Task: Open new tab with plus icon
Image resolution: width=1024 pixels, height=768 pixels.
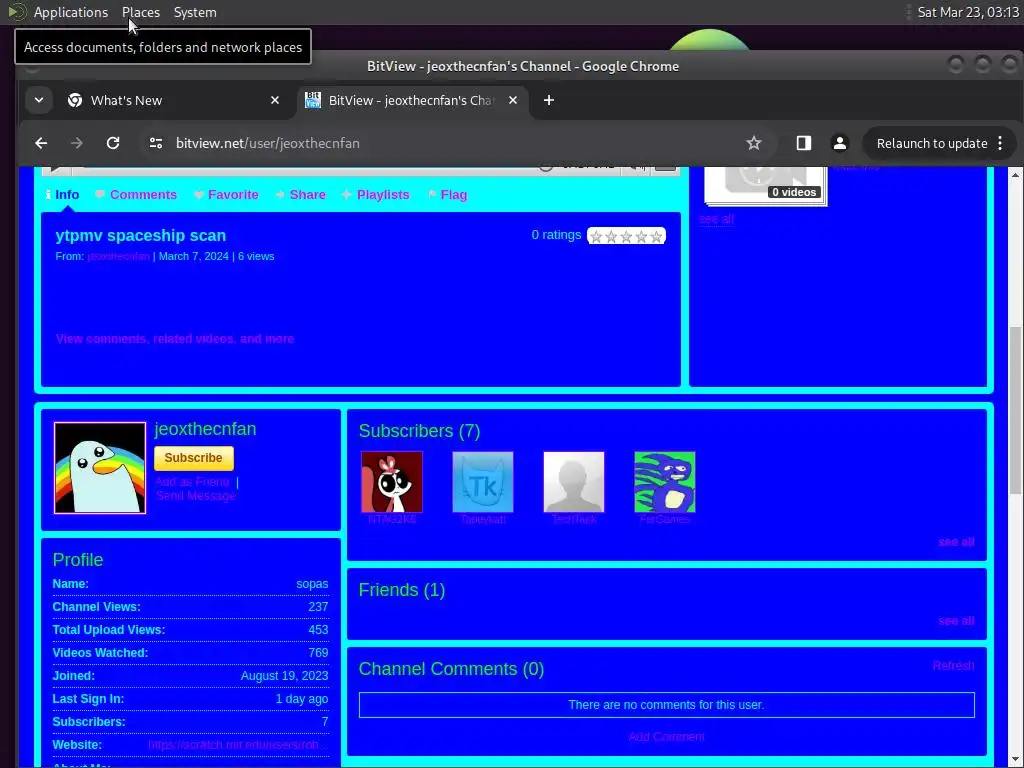Action: (x=549, y=100)
